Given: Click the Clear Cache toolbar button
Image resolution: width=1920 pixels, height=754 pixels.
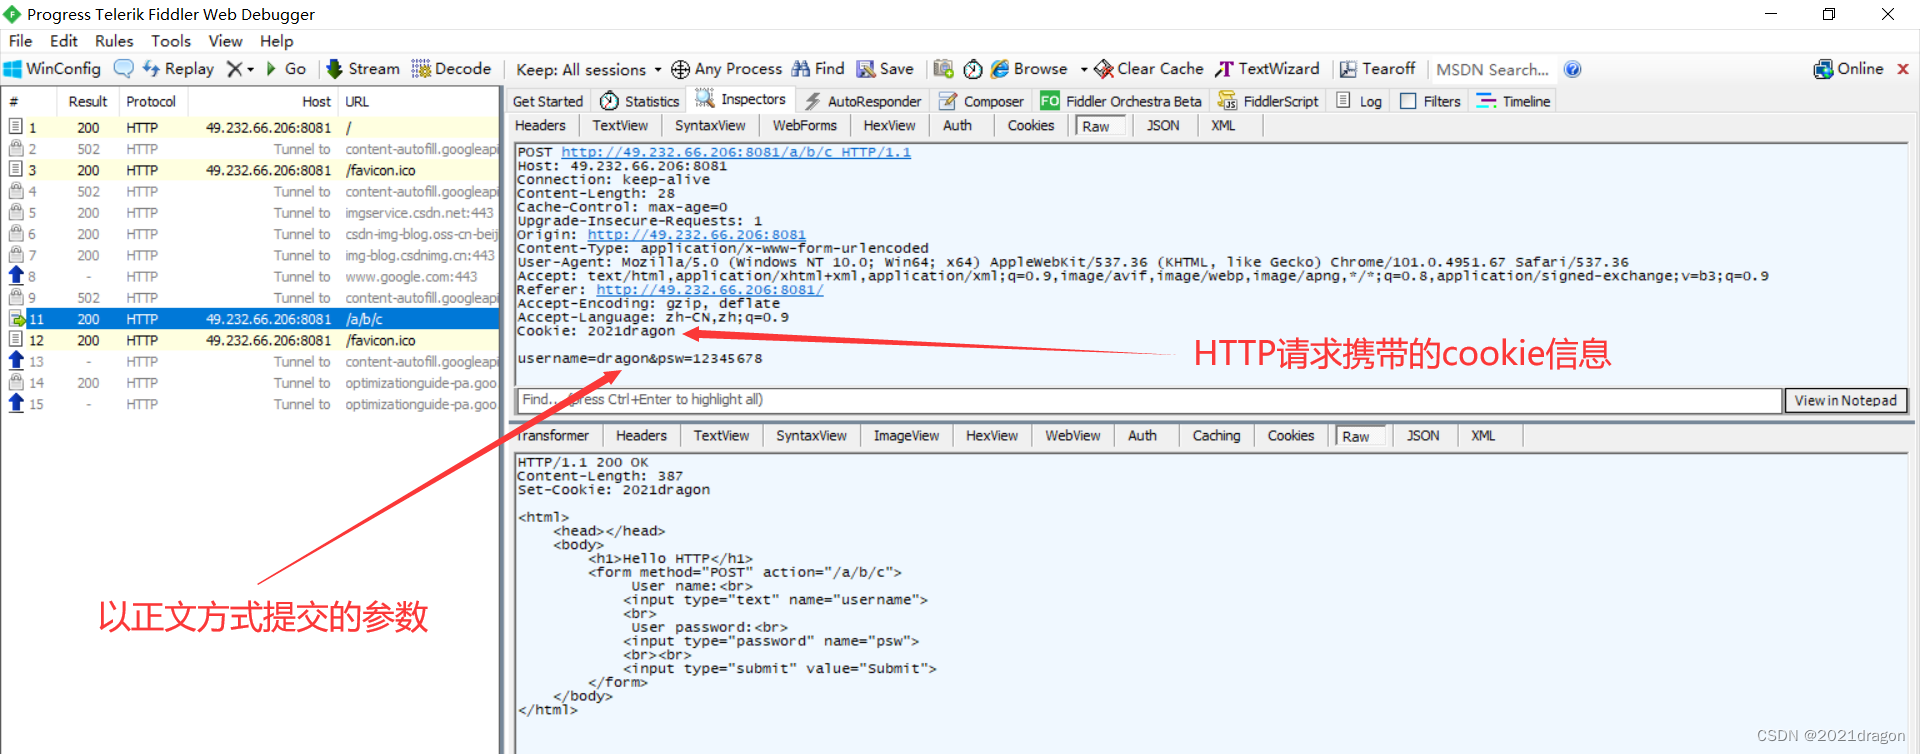Looking at the screenshot, I should click(1149, 69).
